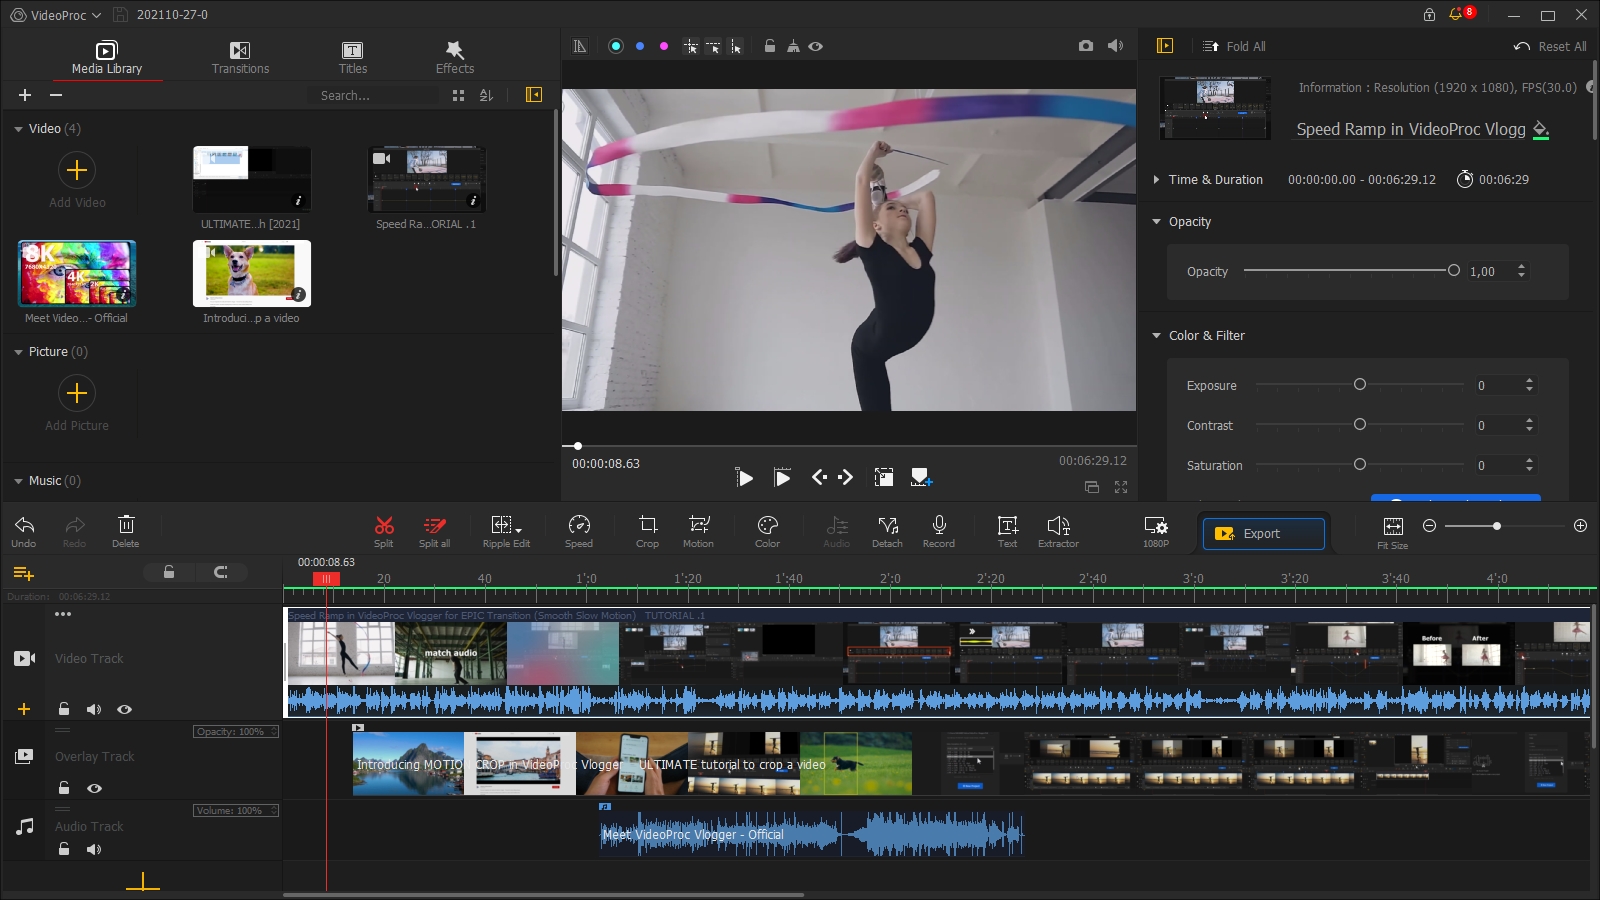Click the Split scissors tool
The height and width of the screenshot is (900, 1600).
(384, 531)
